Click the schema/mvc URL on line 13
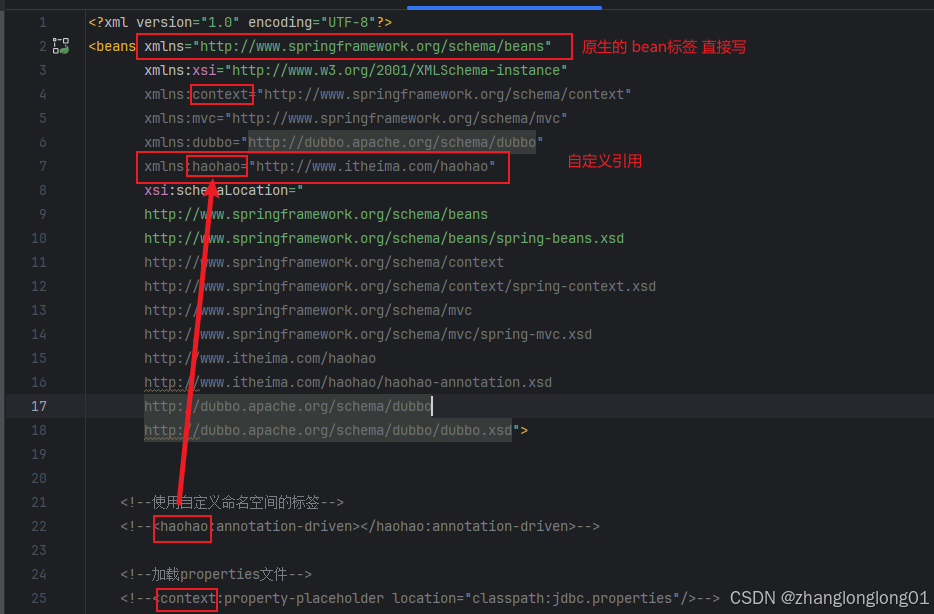934x614 pixels. [308, 310]
